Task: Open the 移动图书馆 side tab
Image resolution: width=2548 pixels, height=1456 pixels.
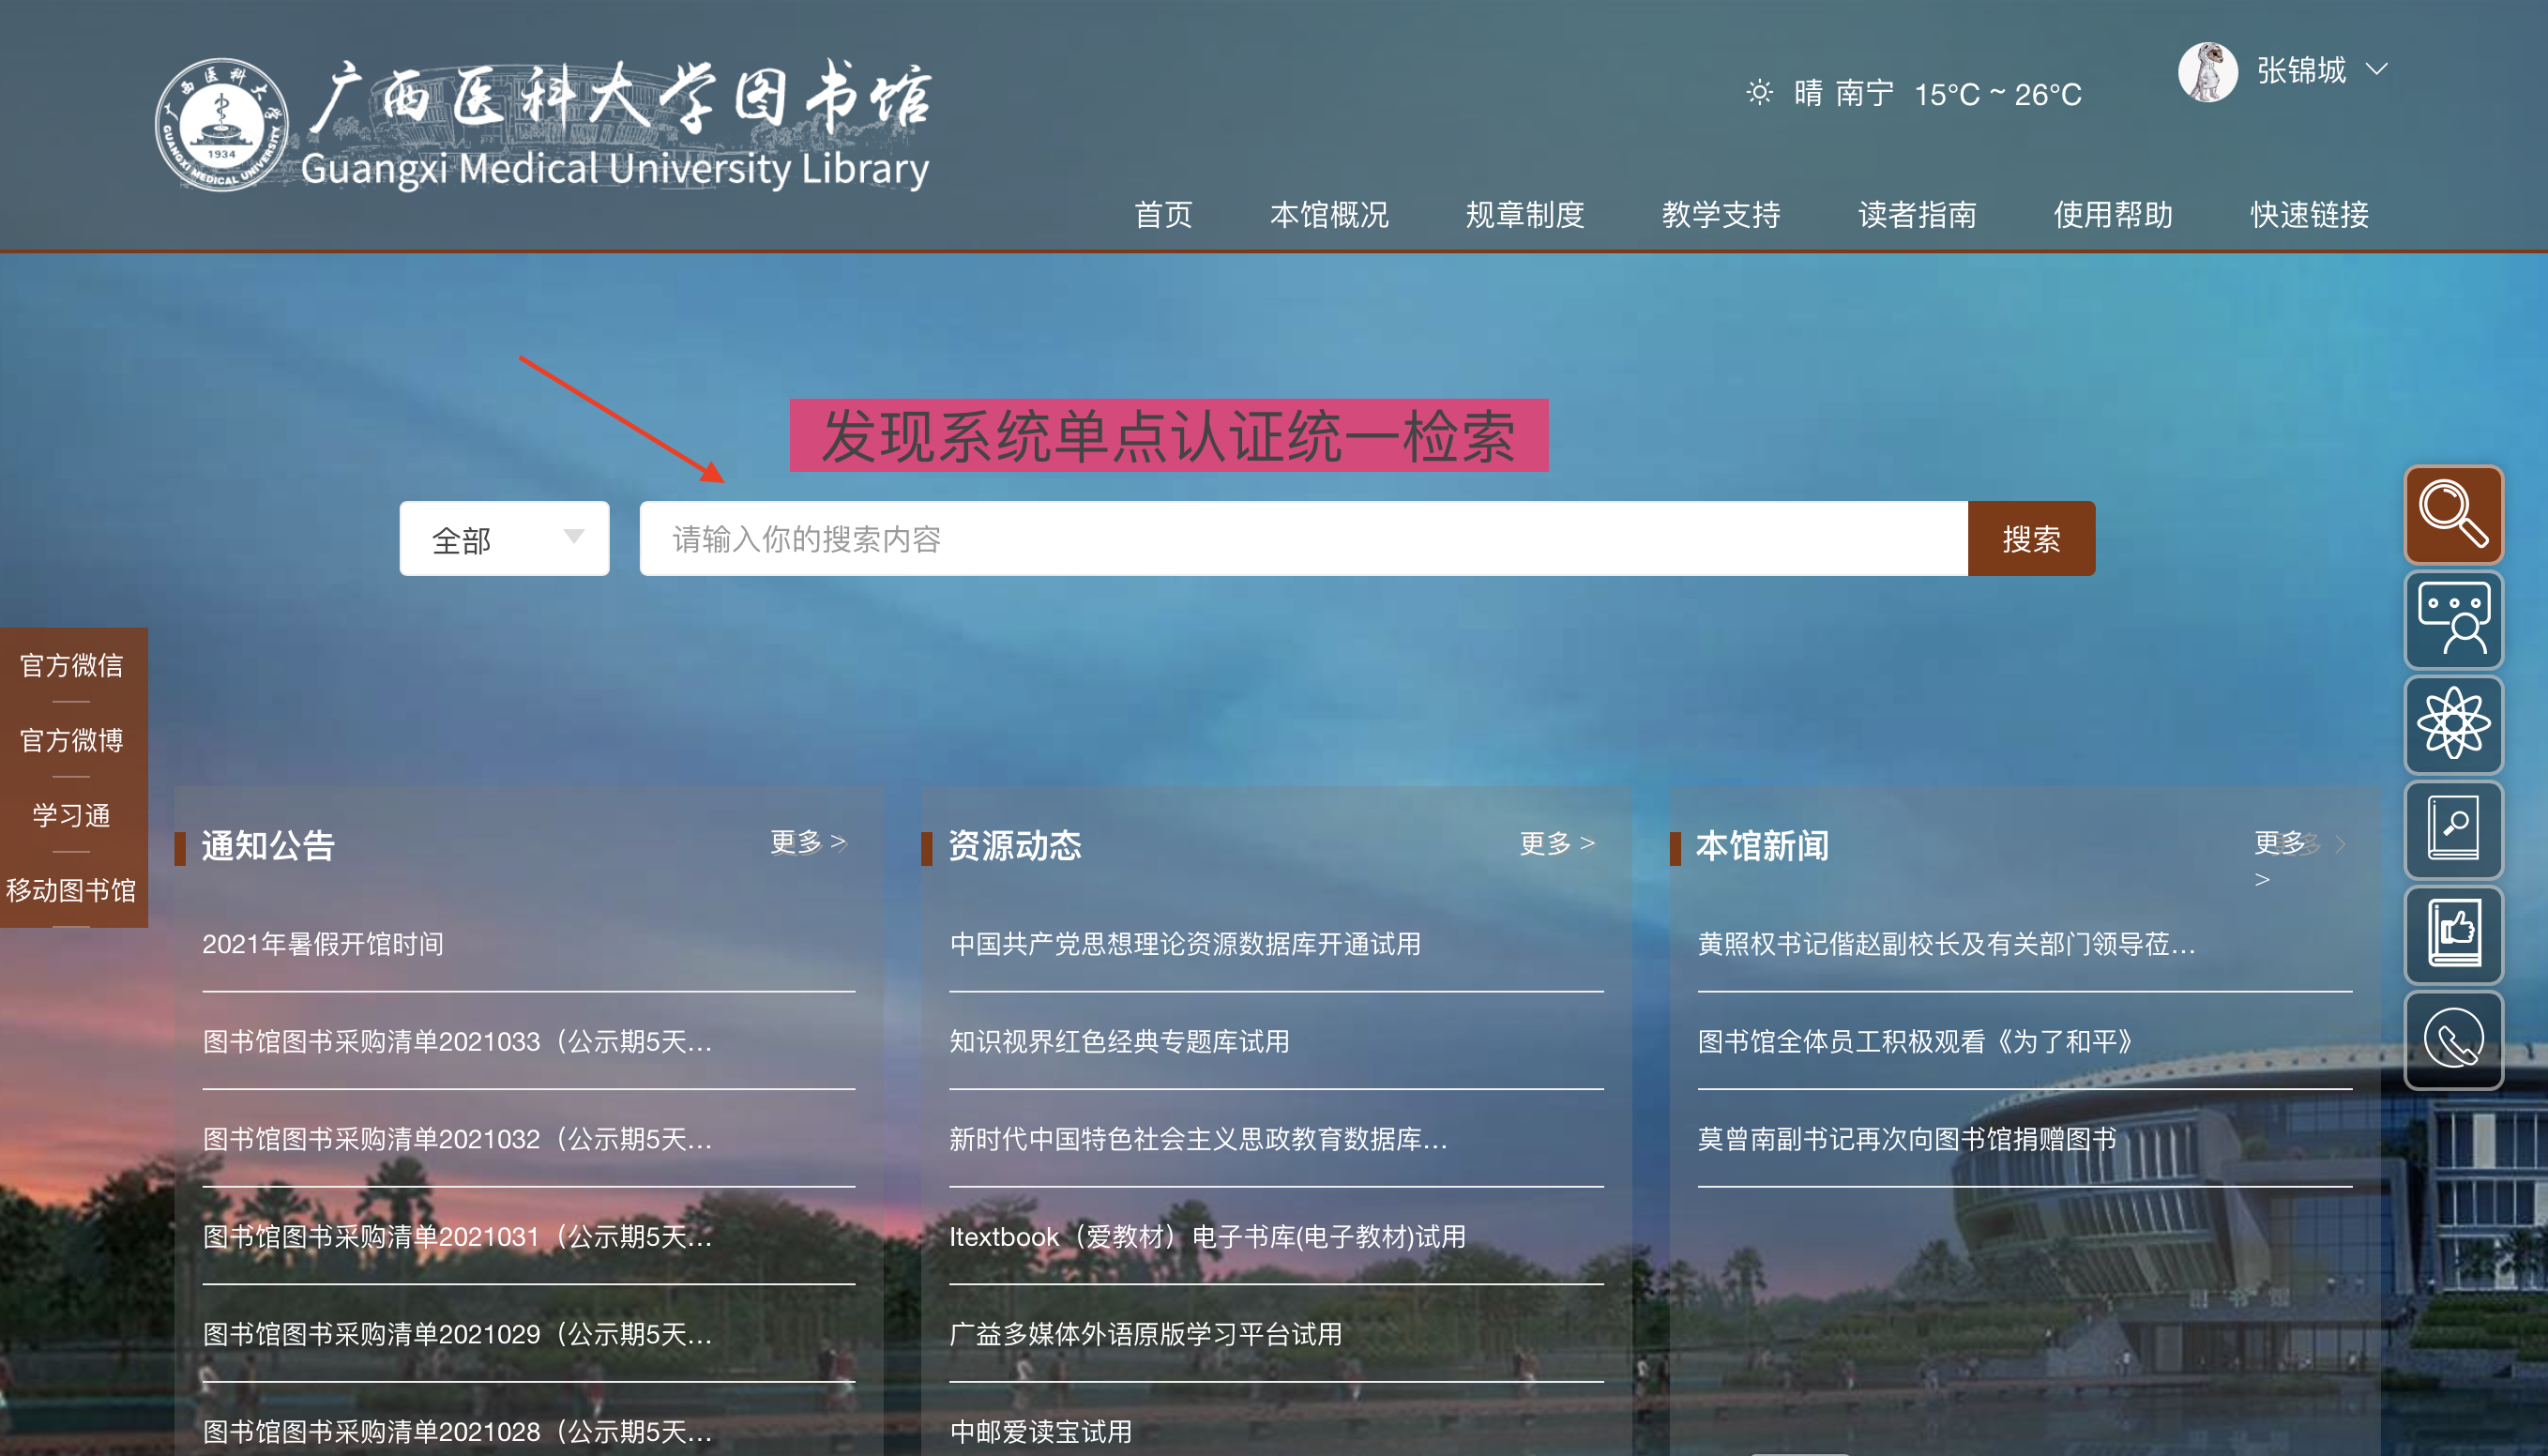Action: (x=71, y=889)
